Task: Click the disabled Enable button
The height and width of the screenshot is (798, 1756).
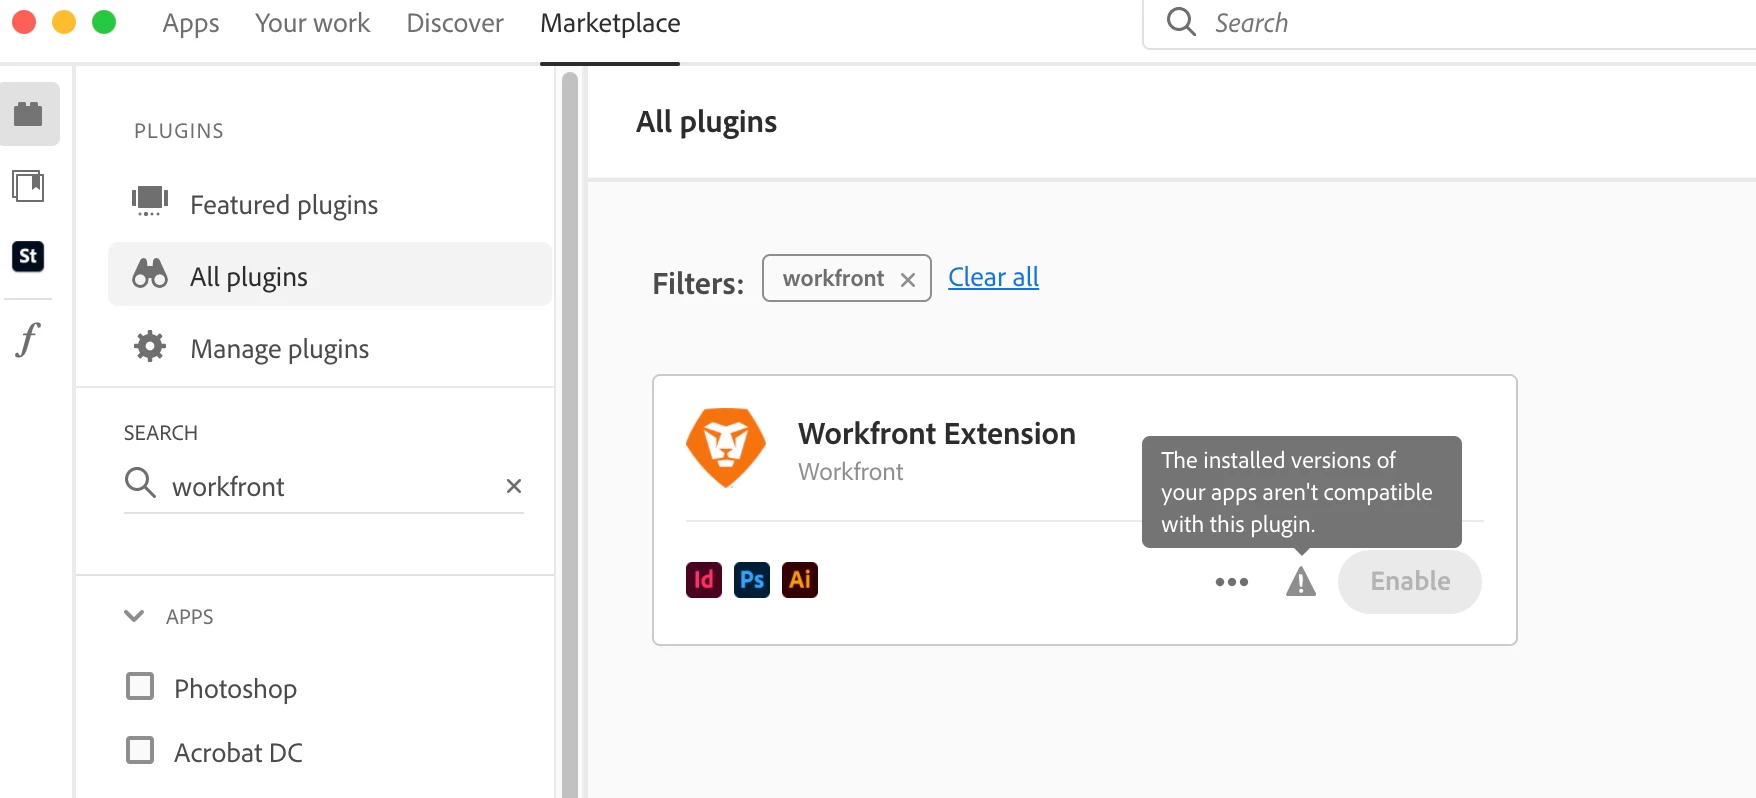Action: click(x=1410, y=581)
